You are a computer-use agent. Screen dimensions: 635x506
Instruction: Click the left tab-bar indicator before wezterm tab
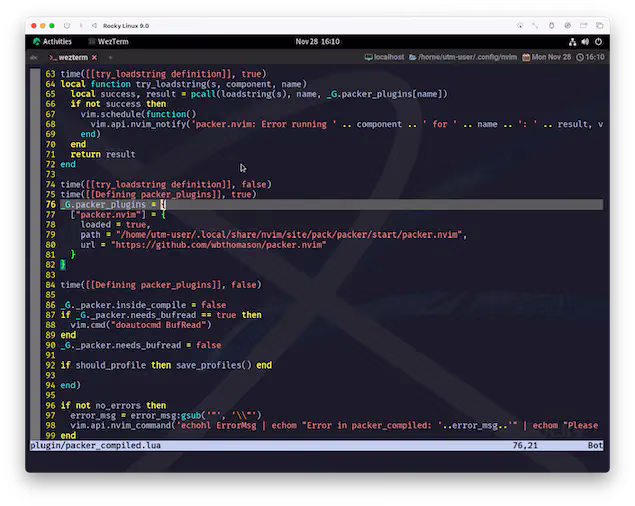pos(34,58)
